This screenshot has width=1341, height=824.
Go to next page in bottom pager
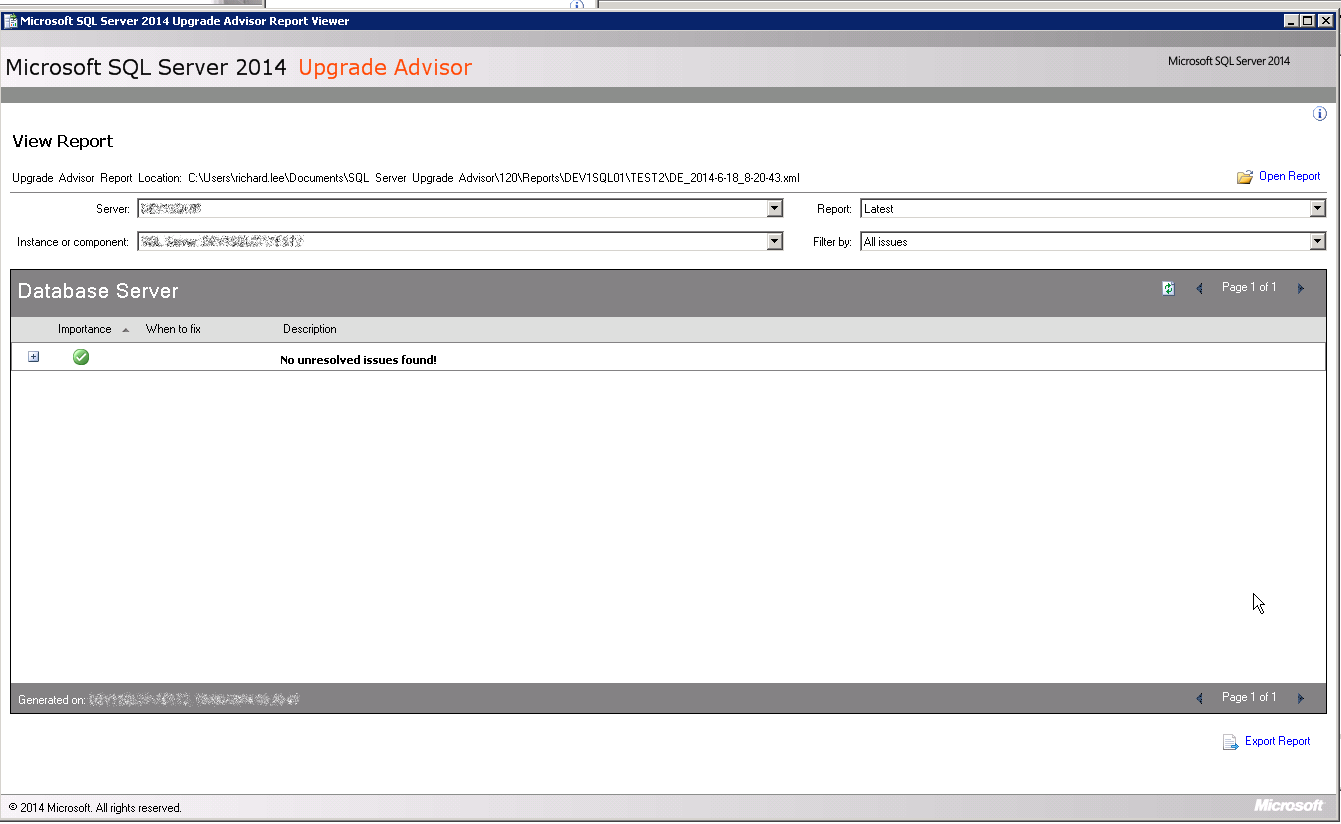tap(1301, 699)
